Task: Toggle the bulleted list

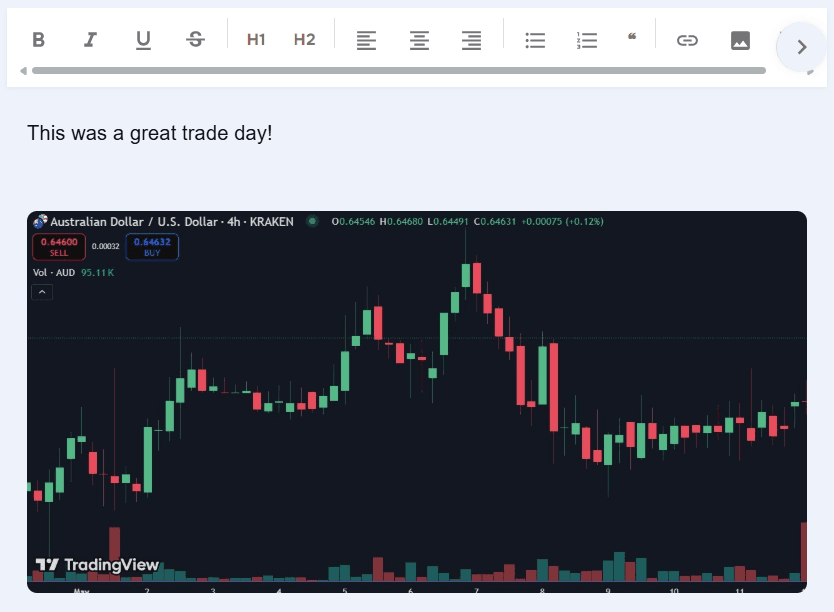Action: (535, 40)
